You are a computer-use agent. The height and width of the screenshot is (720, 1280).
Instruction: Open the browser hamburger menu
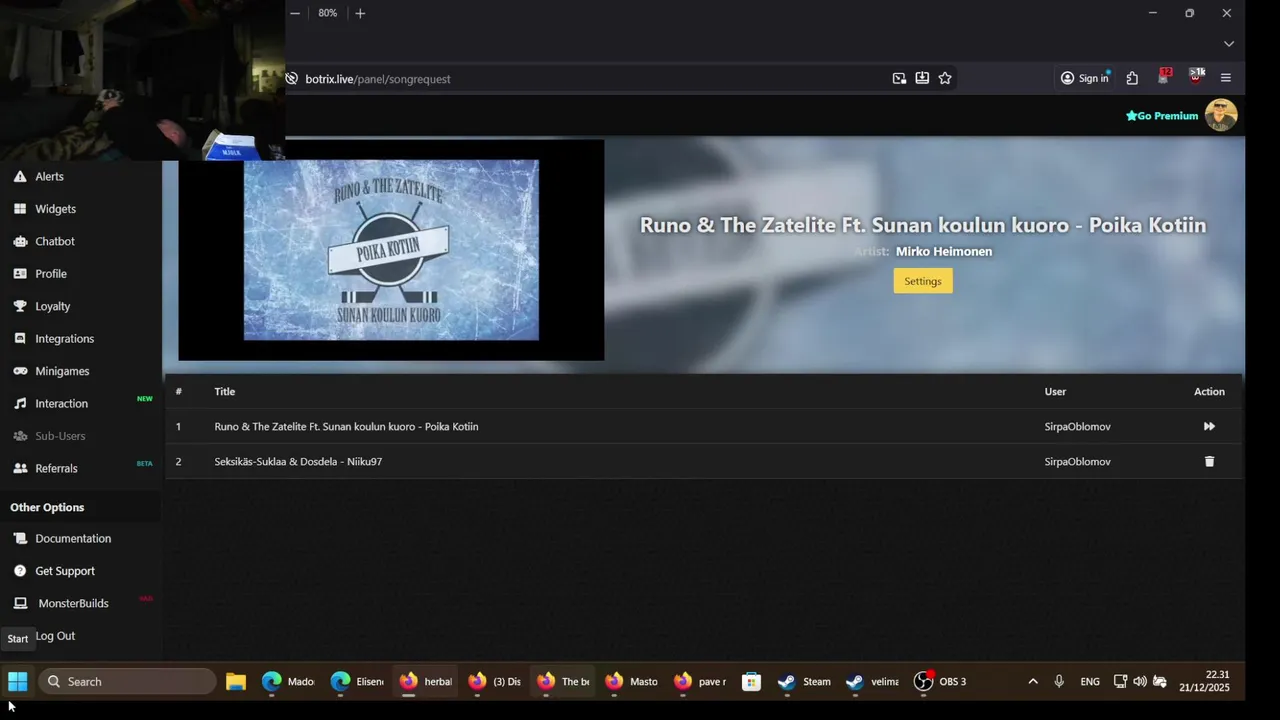[1226, 78]
